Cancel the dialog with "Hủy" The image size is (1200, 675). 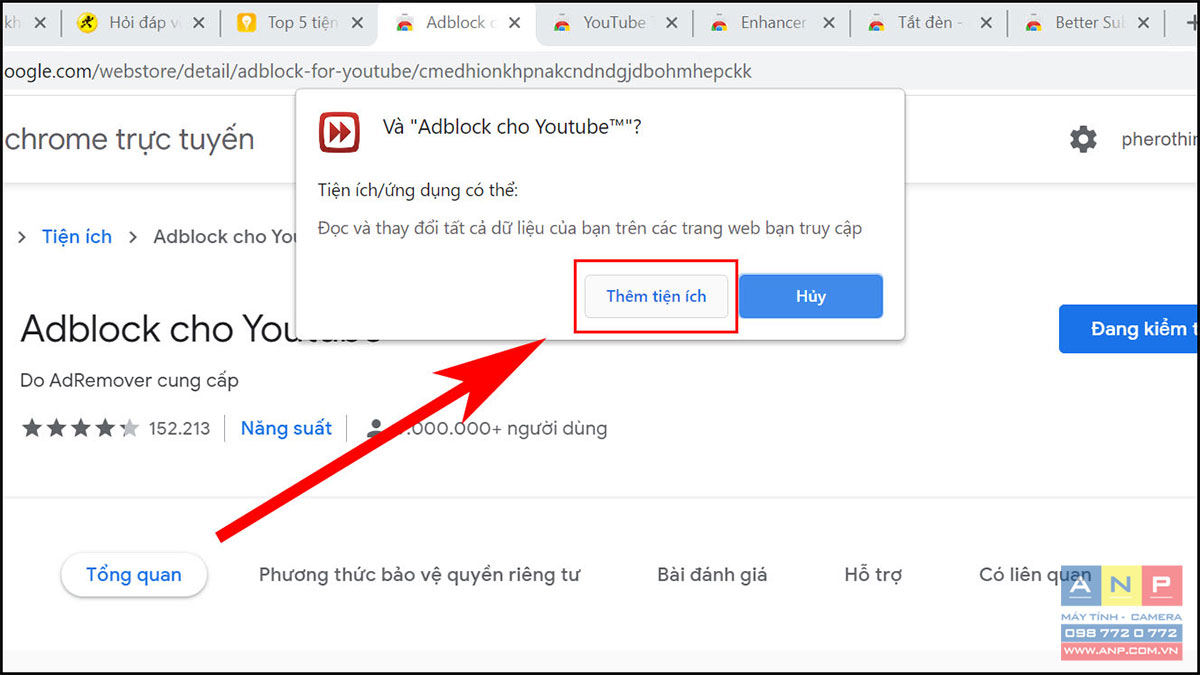pos(811,296)
